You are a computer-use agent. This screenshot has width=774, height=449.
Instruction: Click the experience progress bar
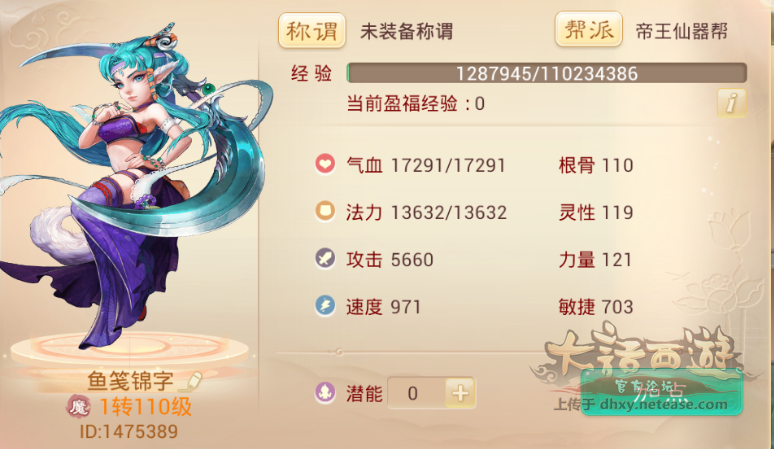click(x=546, y=73)
